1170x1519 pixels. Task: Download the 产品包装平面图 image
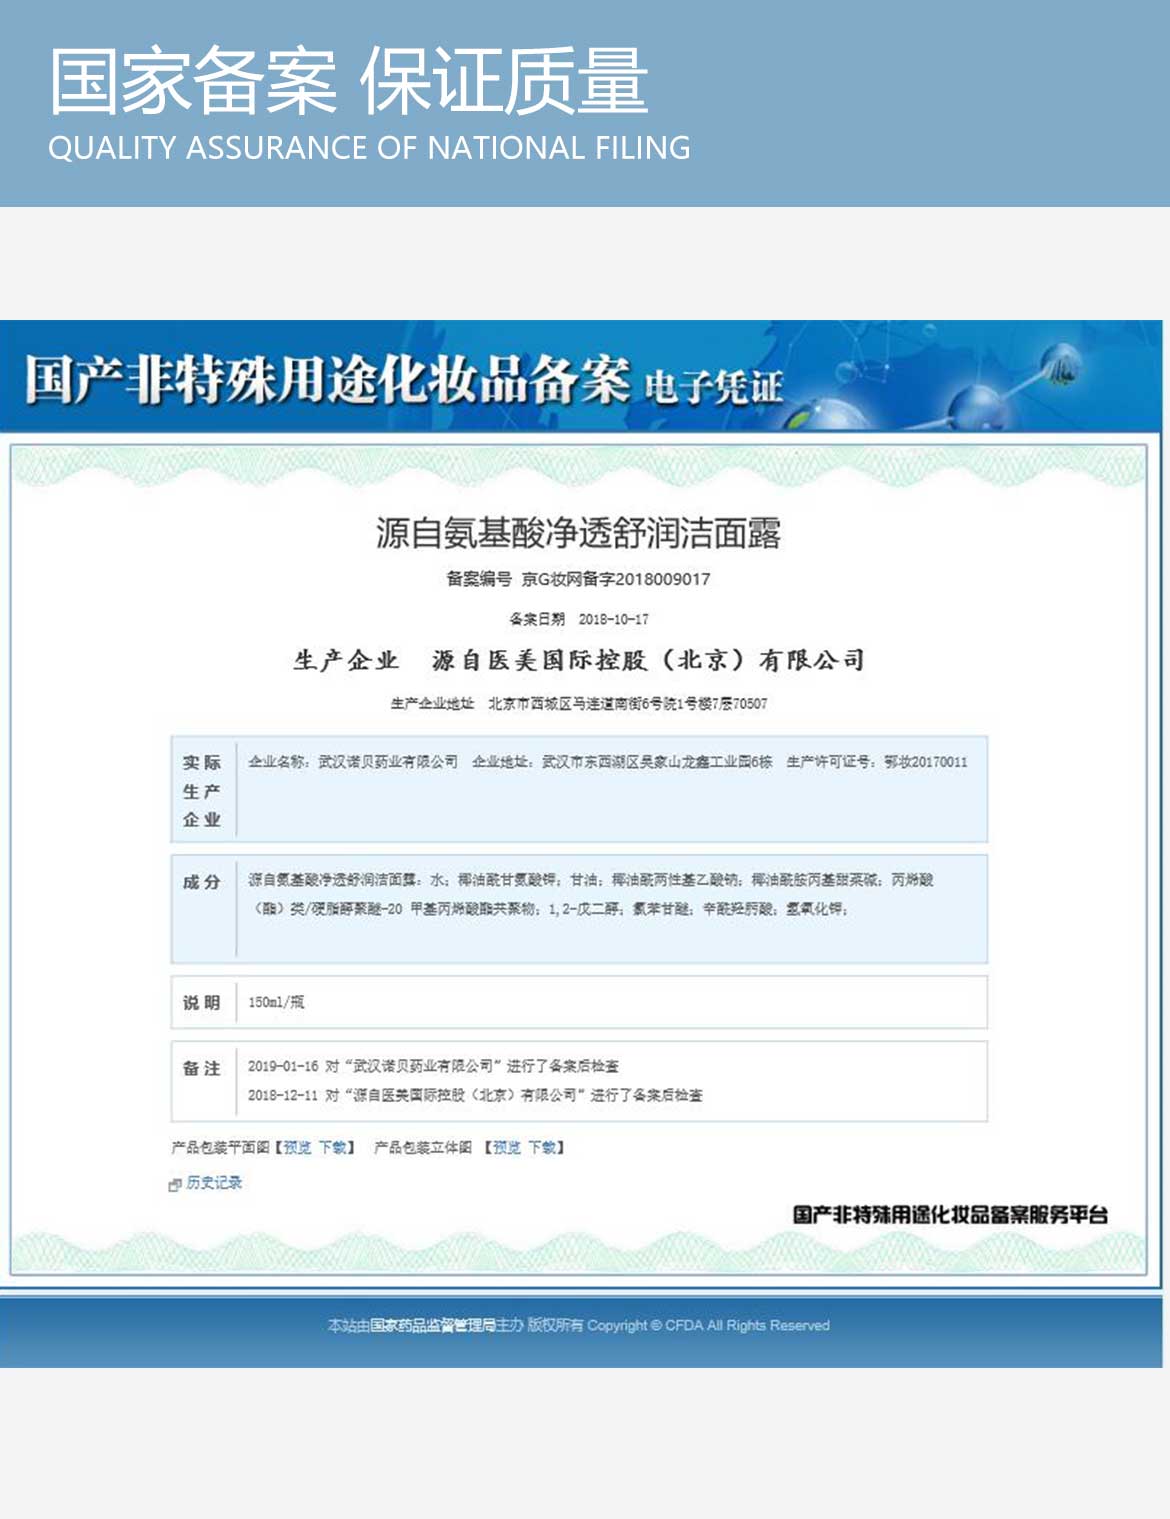tap(332, 1148)
